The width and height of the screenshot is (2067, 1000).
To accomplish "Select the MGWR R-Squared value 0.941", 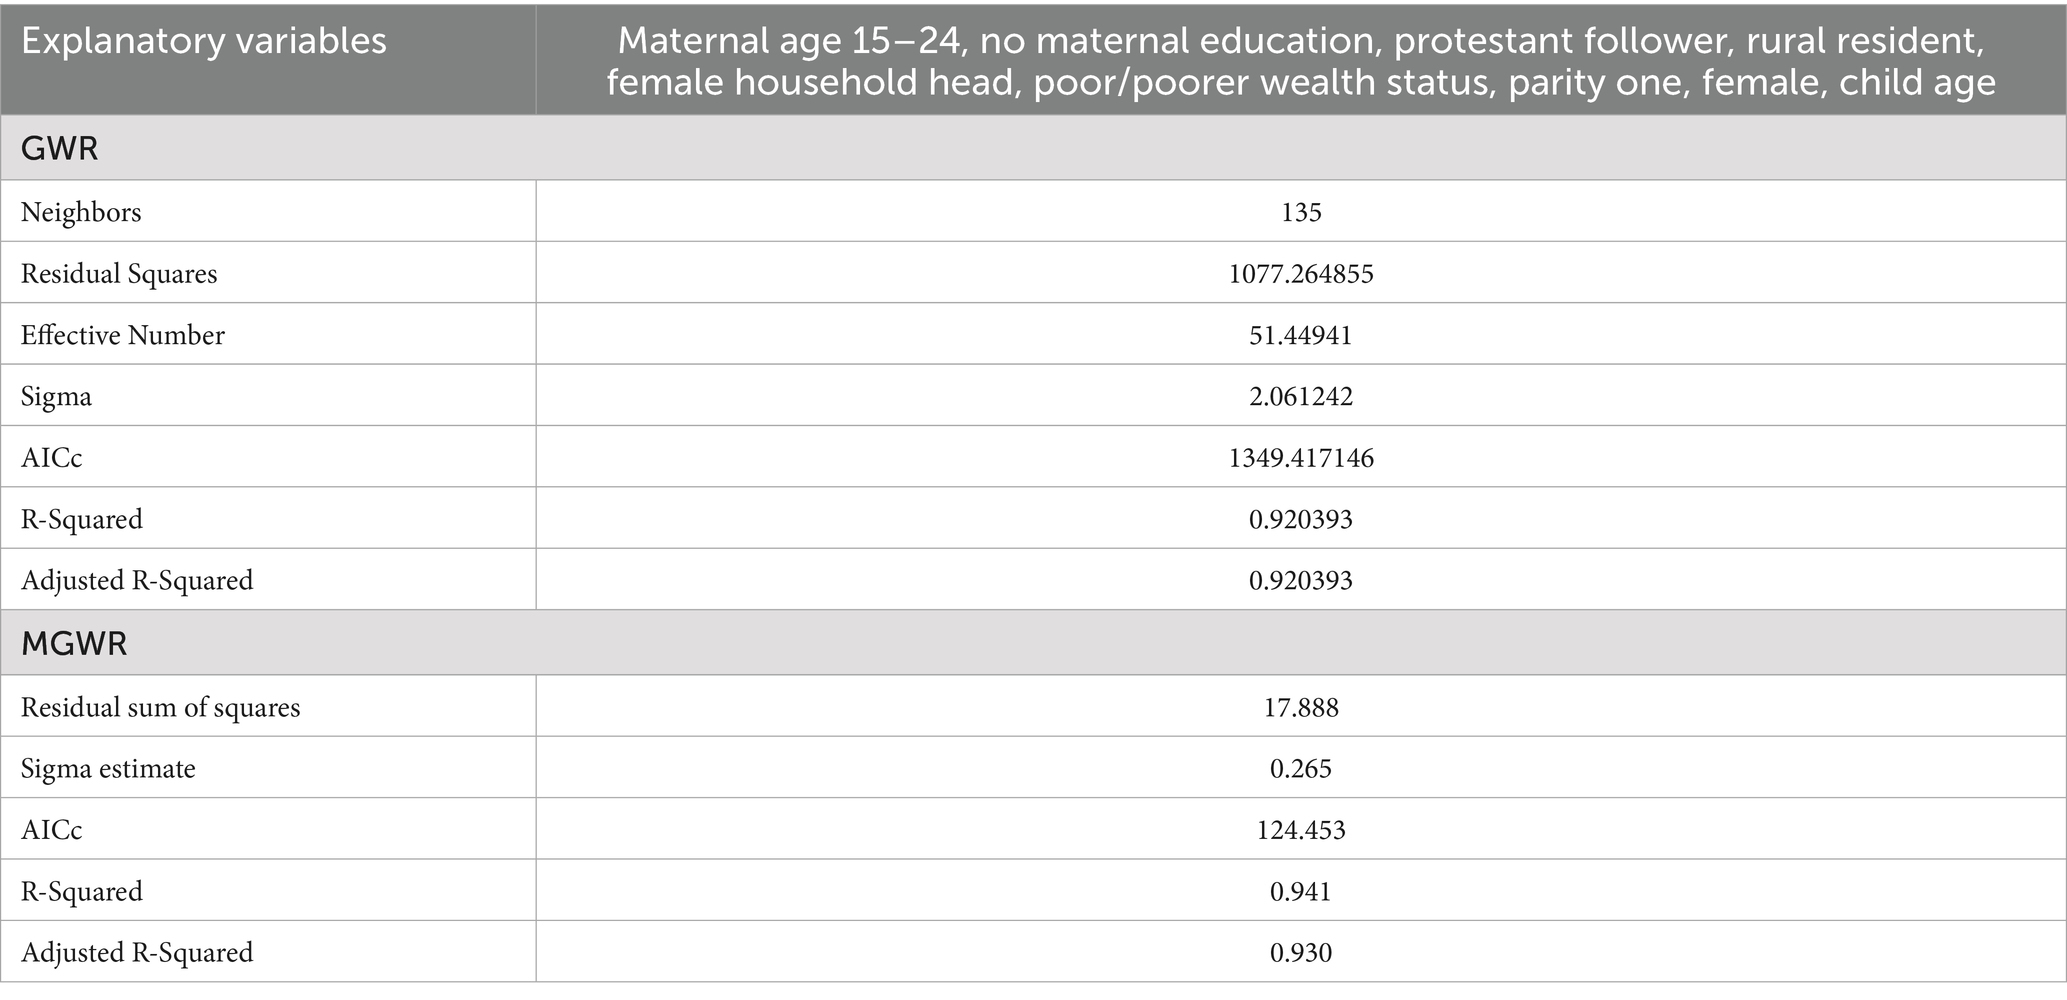I will pyautogui.click(x=1301, y=891).
